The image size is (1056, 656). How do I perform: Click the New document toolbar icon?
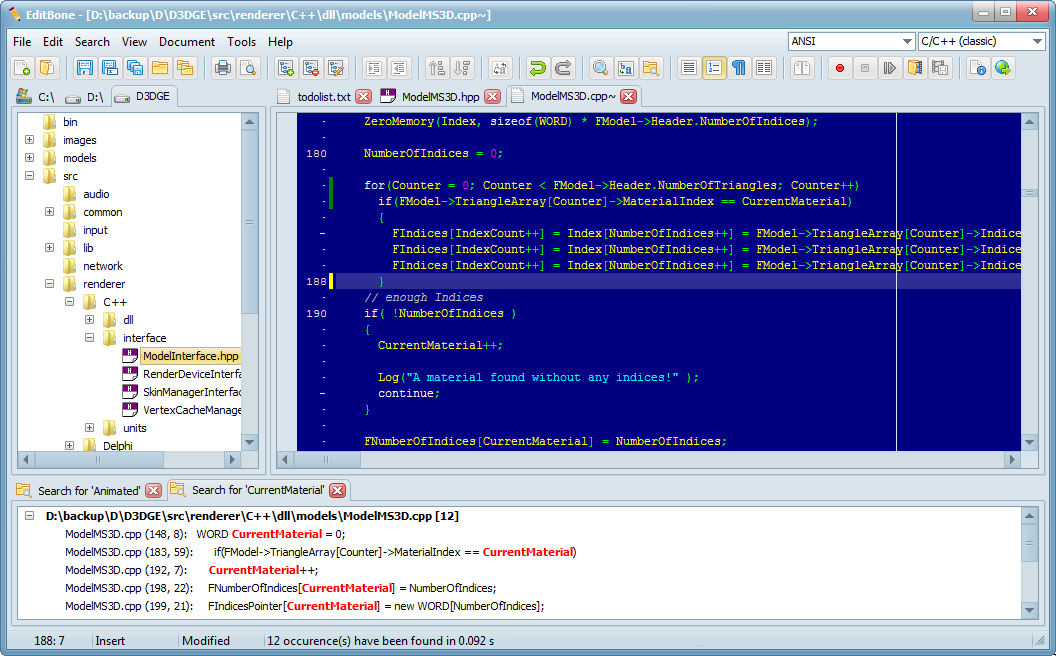[x=21, y=68]
